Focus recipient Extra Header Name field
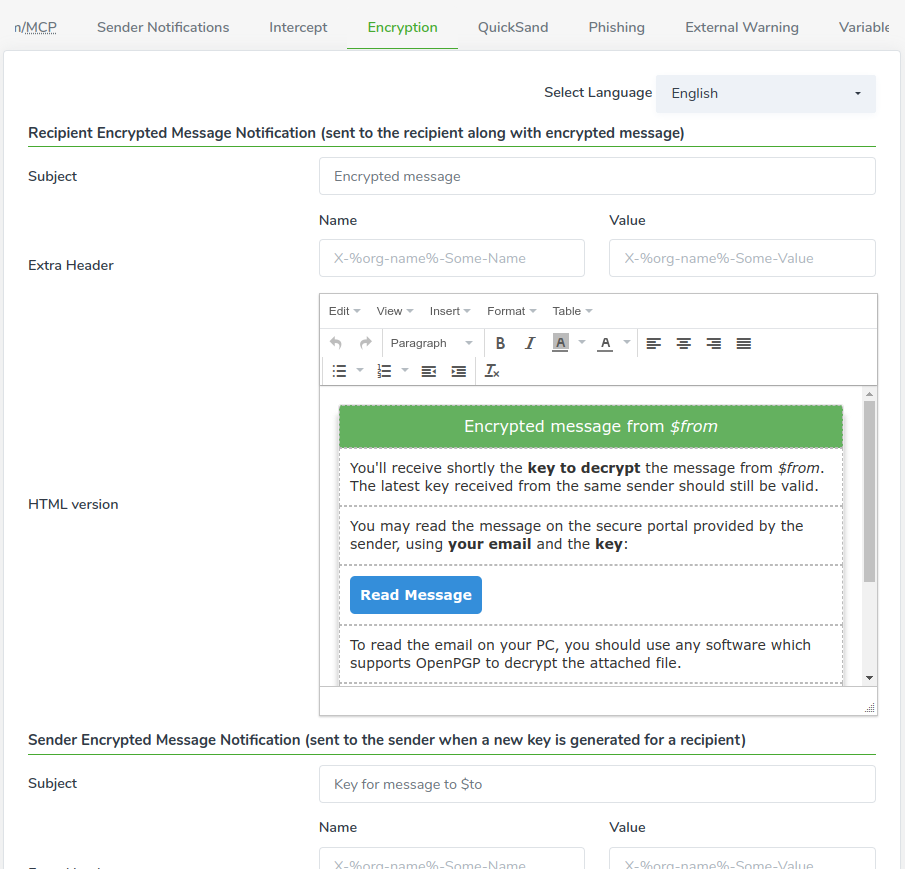This screenshot has height=869, width=905. click(452, 258)
